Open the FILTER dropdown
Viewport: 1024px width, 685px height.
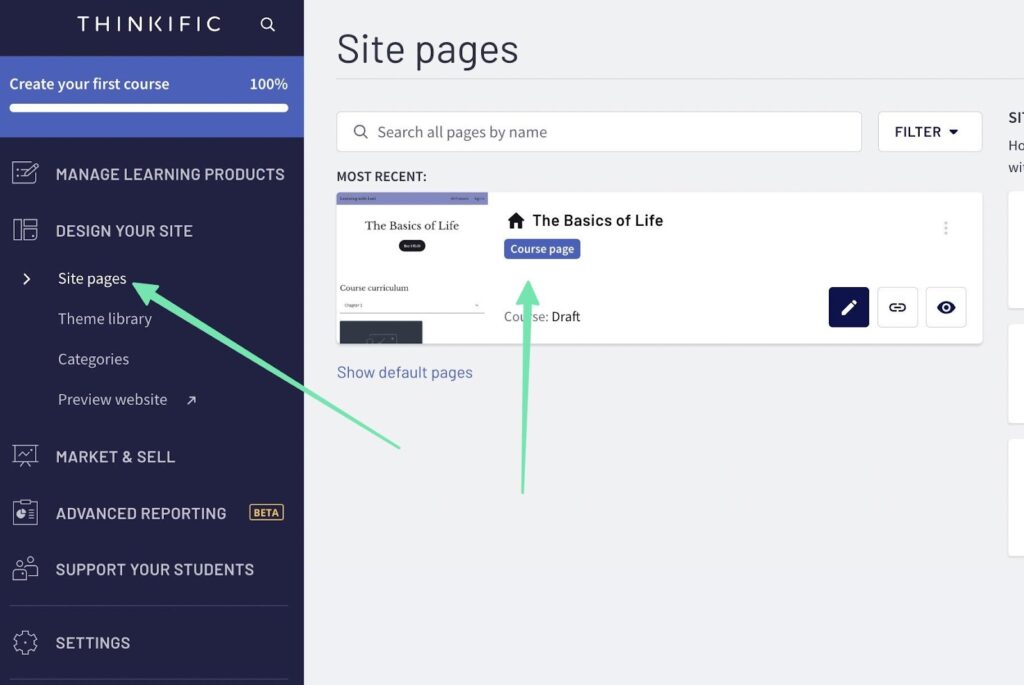click(929, 132)
